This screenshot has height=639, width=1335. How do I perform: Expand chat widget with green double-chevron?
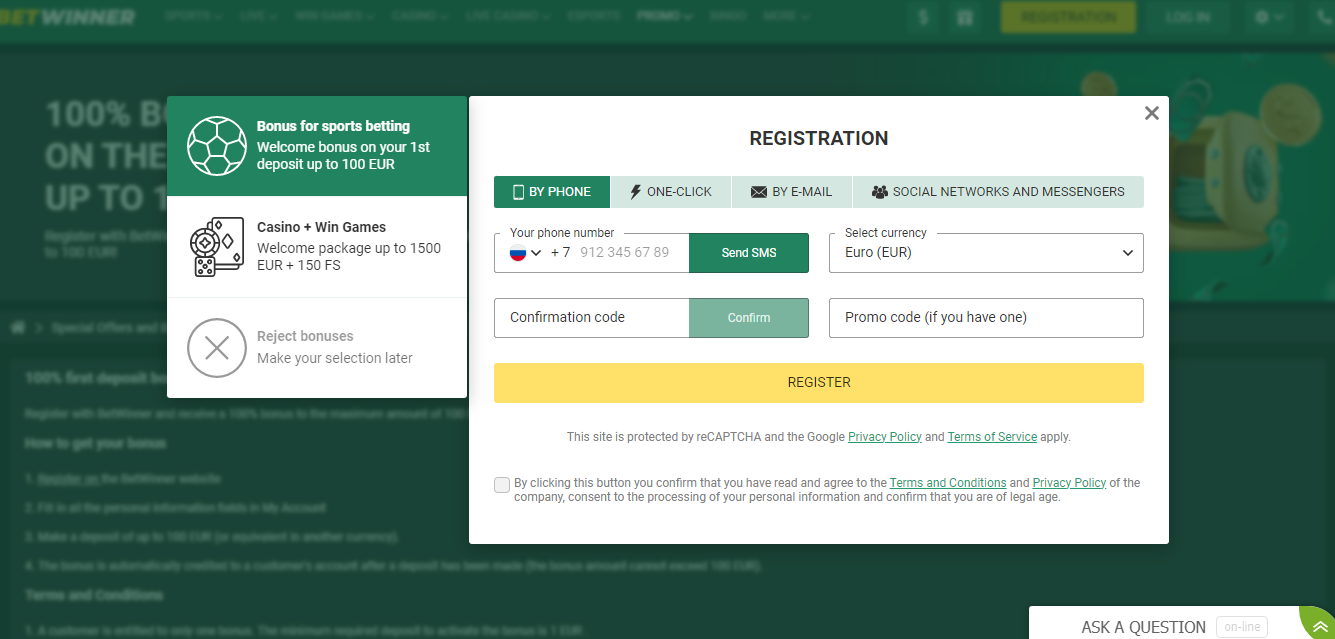(1321, 626)
